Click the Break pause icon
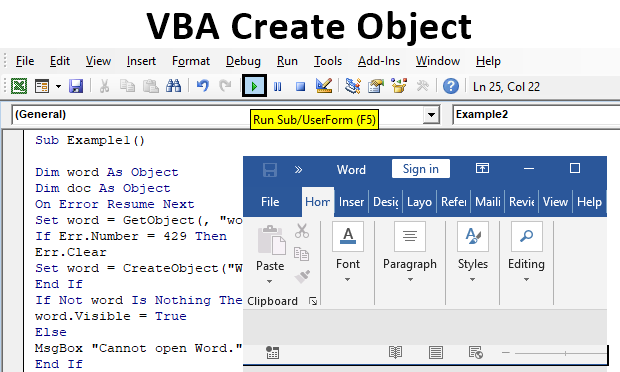620x372 pixels. click(278, 86)
